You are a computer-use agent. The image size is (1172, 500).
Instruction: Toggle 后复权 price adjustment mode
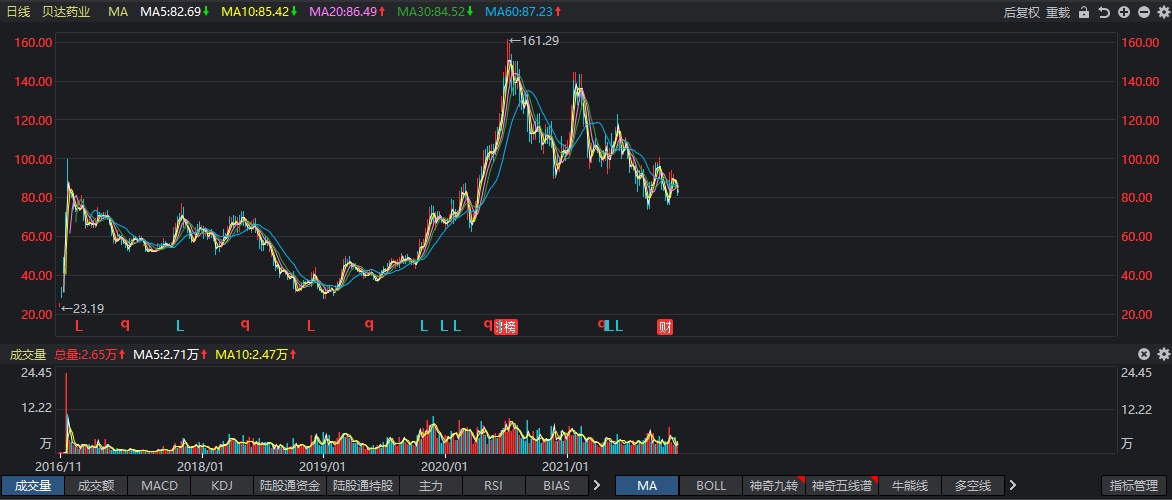1022,12
